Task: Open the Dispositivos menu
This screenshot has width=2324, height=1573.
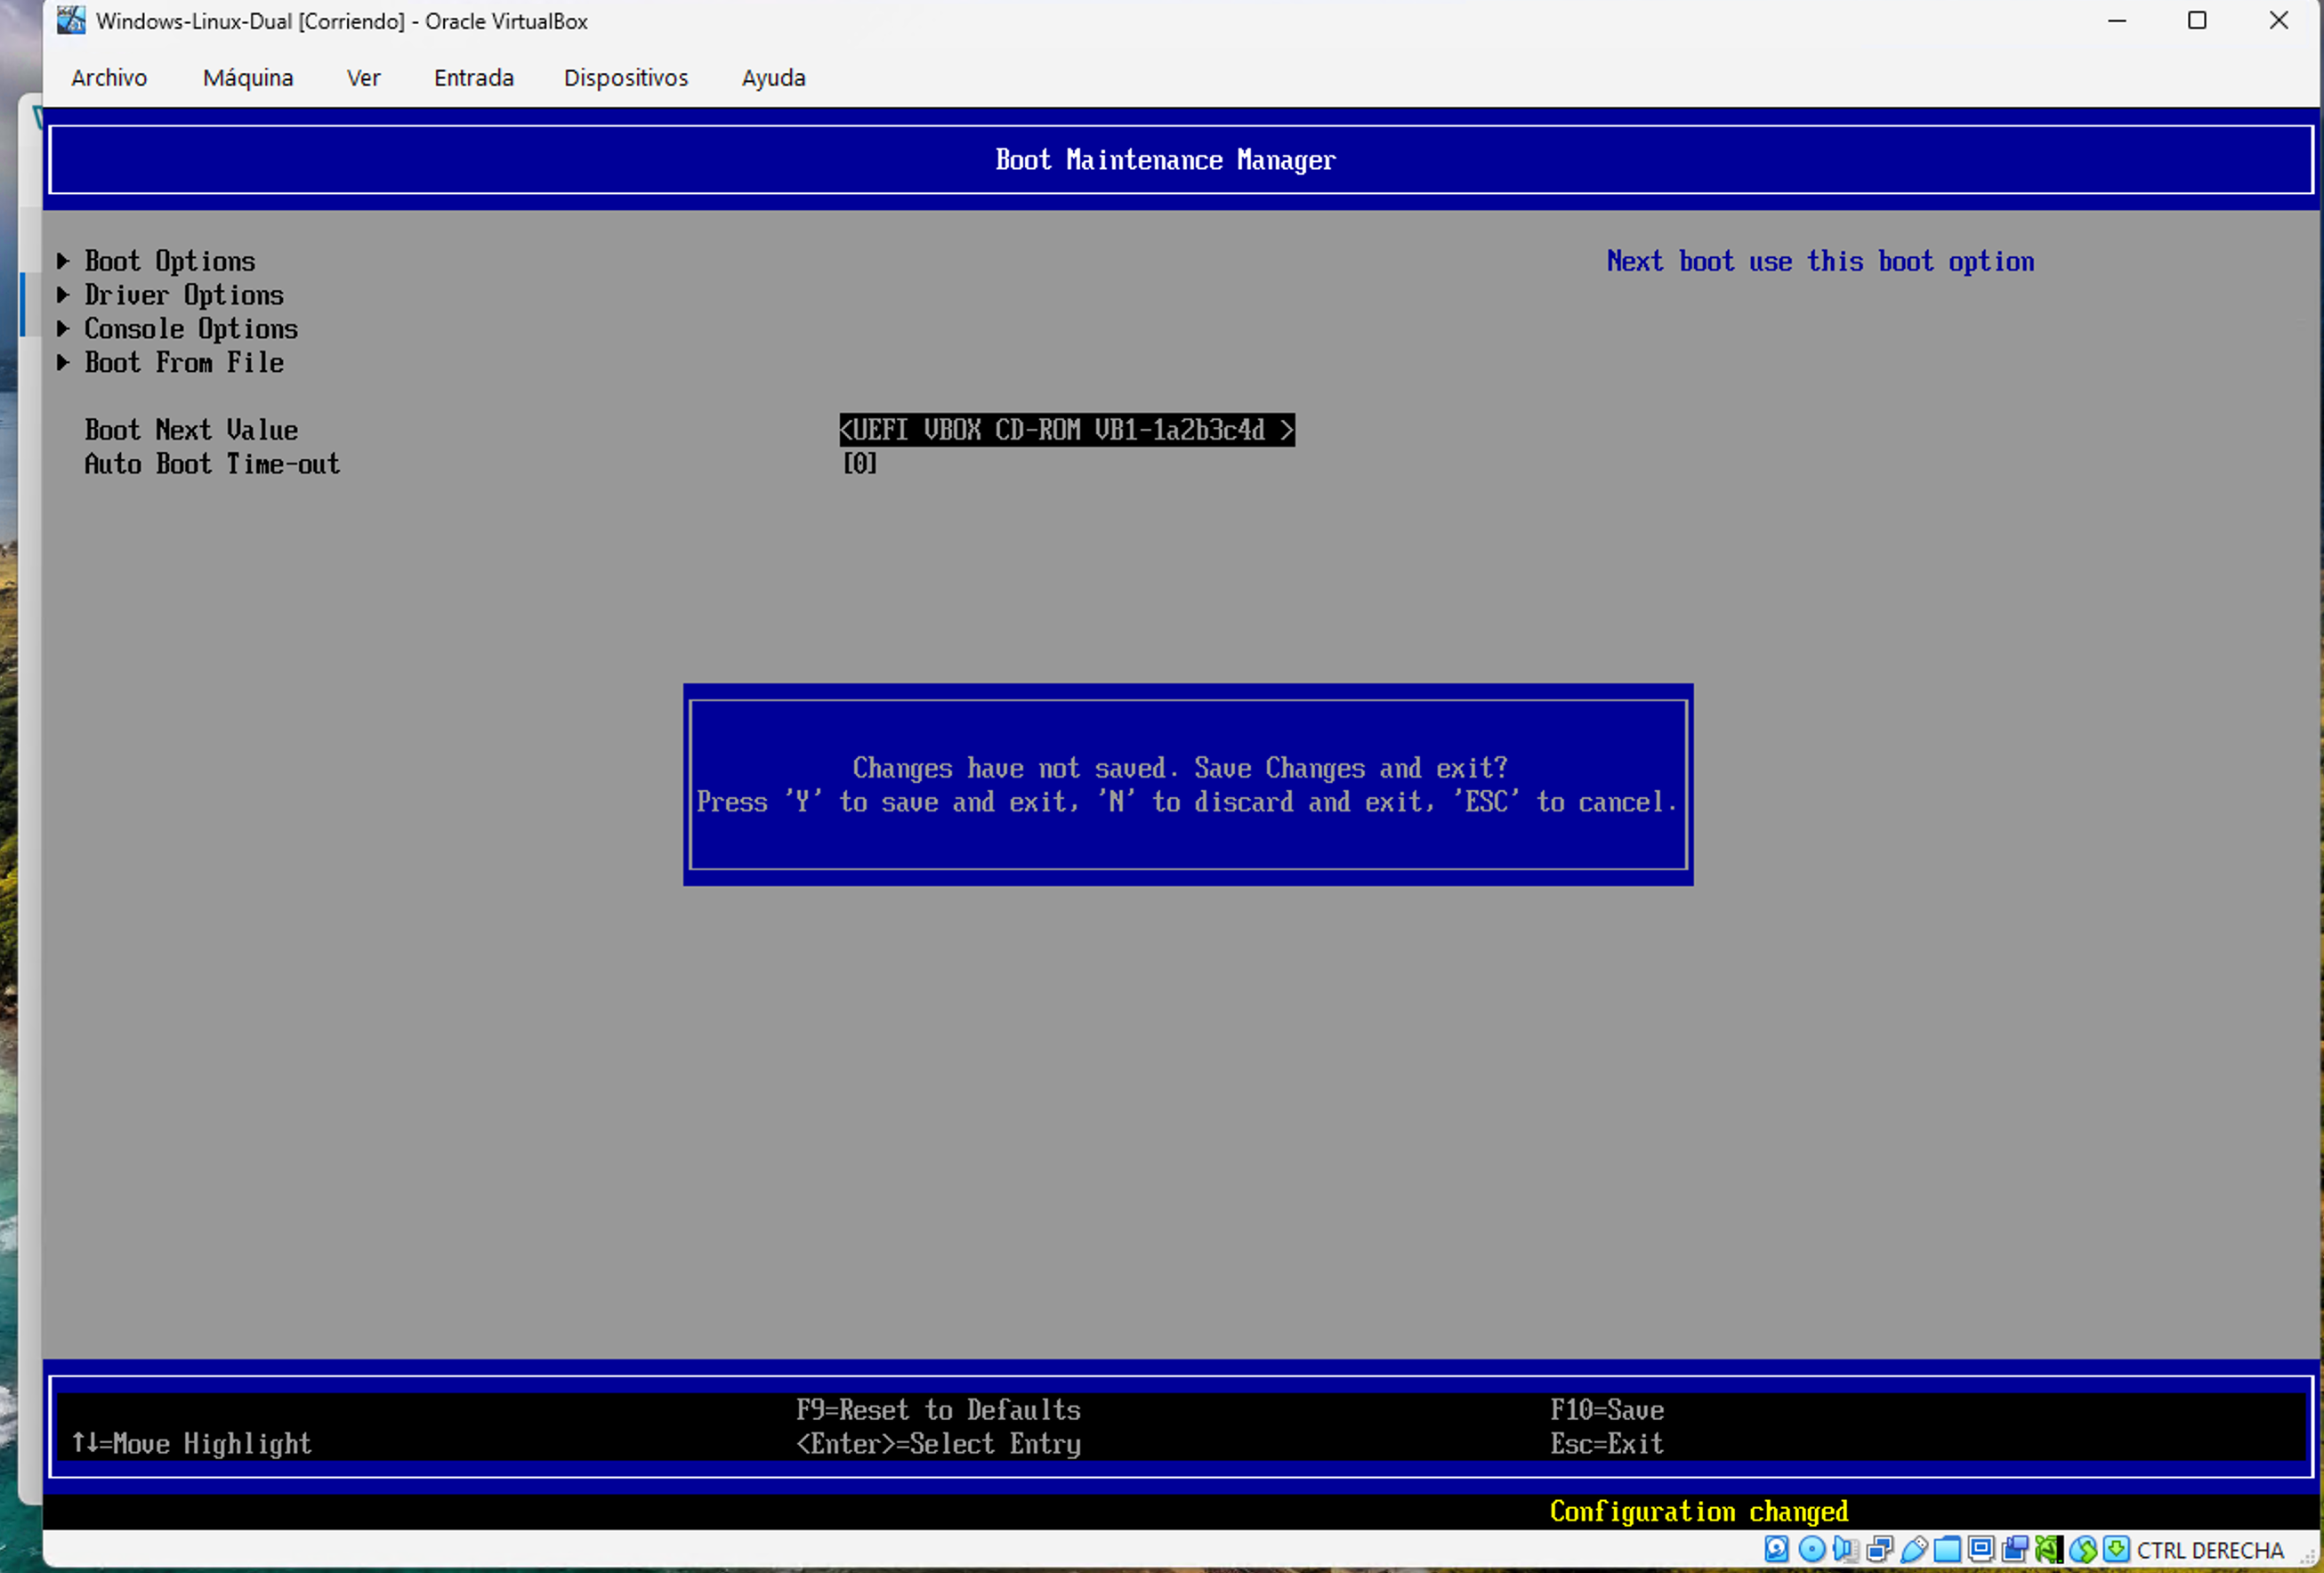Action: point(626,78)
